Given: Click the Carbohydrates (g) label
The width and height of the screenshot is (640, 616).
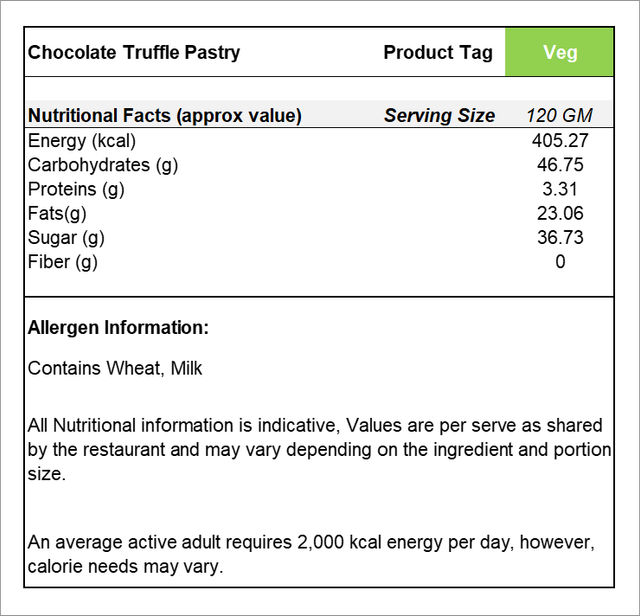Looking at the screenshot, I should pos(103,165).
